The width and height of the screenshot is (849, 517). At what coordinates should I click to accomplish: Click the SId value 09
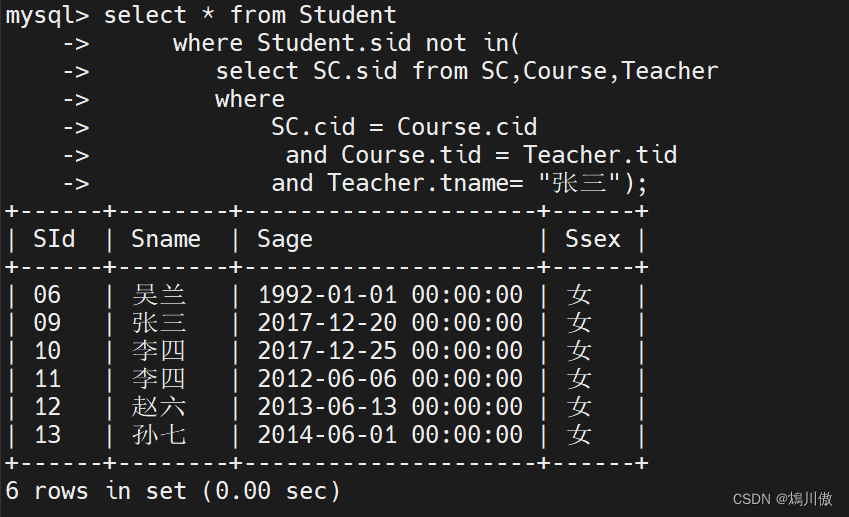(47, 323)
